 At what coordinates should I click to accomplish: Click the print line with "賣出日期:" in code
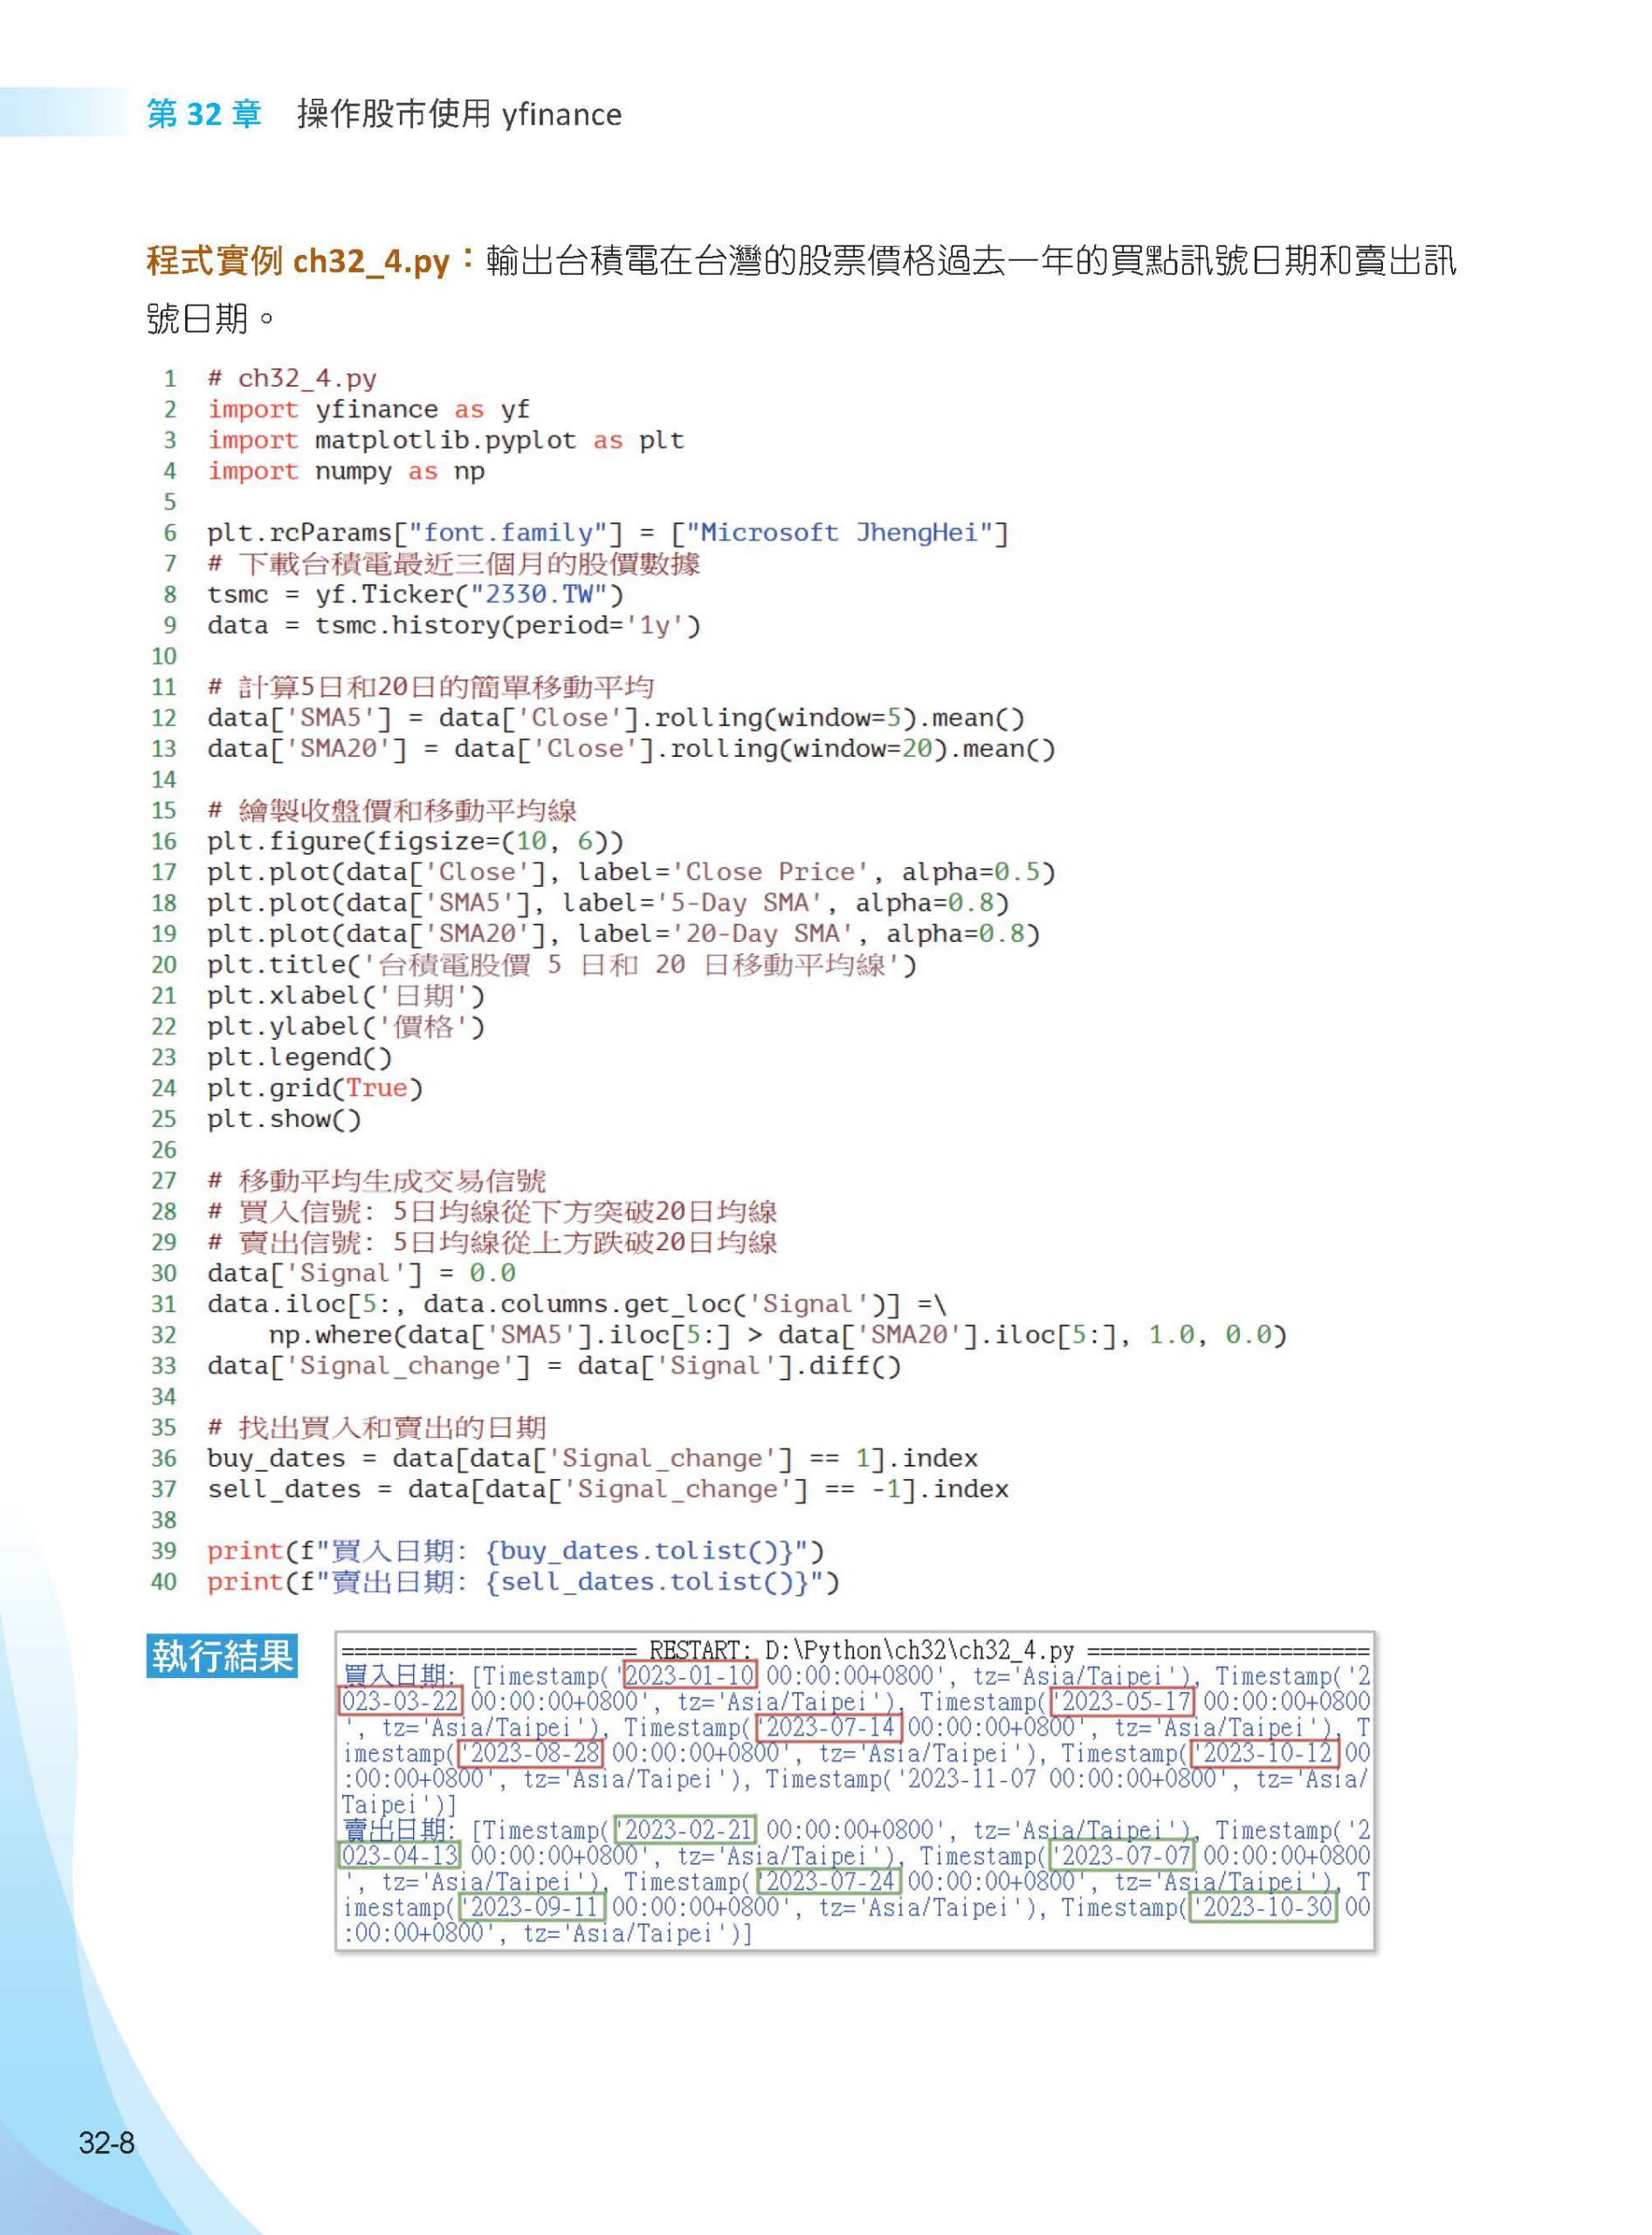point(523,1582)
